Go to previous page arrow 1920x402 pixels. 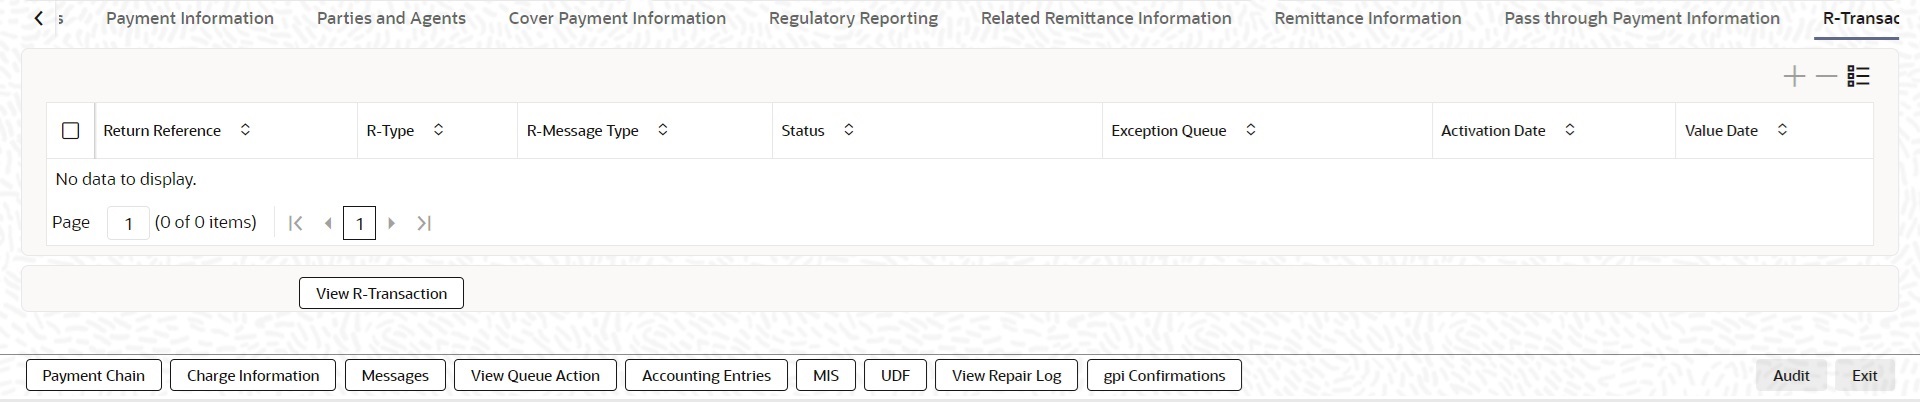click(x=328, y=223)
